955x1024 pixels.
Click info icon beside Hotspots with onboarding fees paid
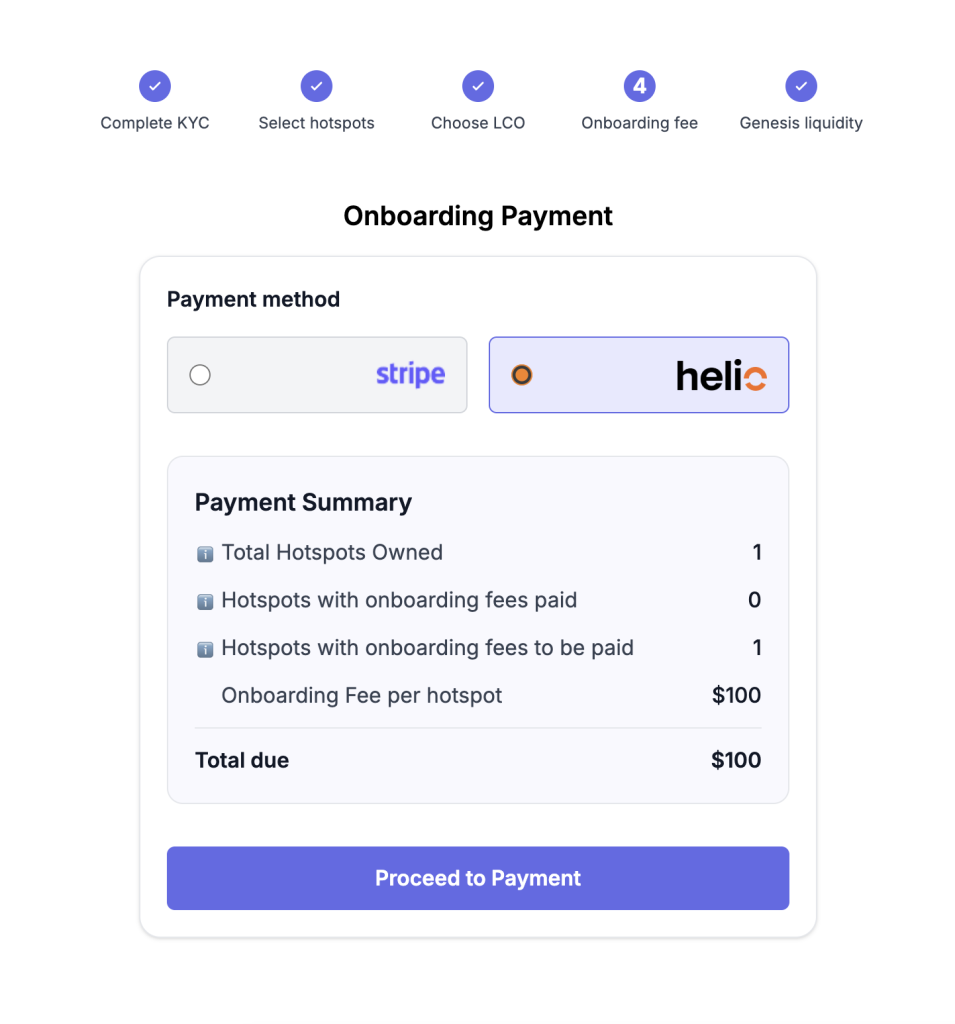click(205, 601)
